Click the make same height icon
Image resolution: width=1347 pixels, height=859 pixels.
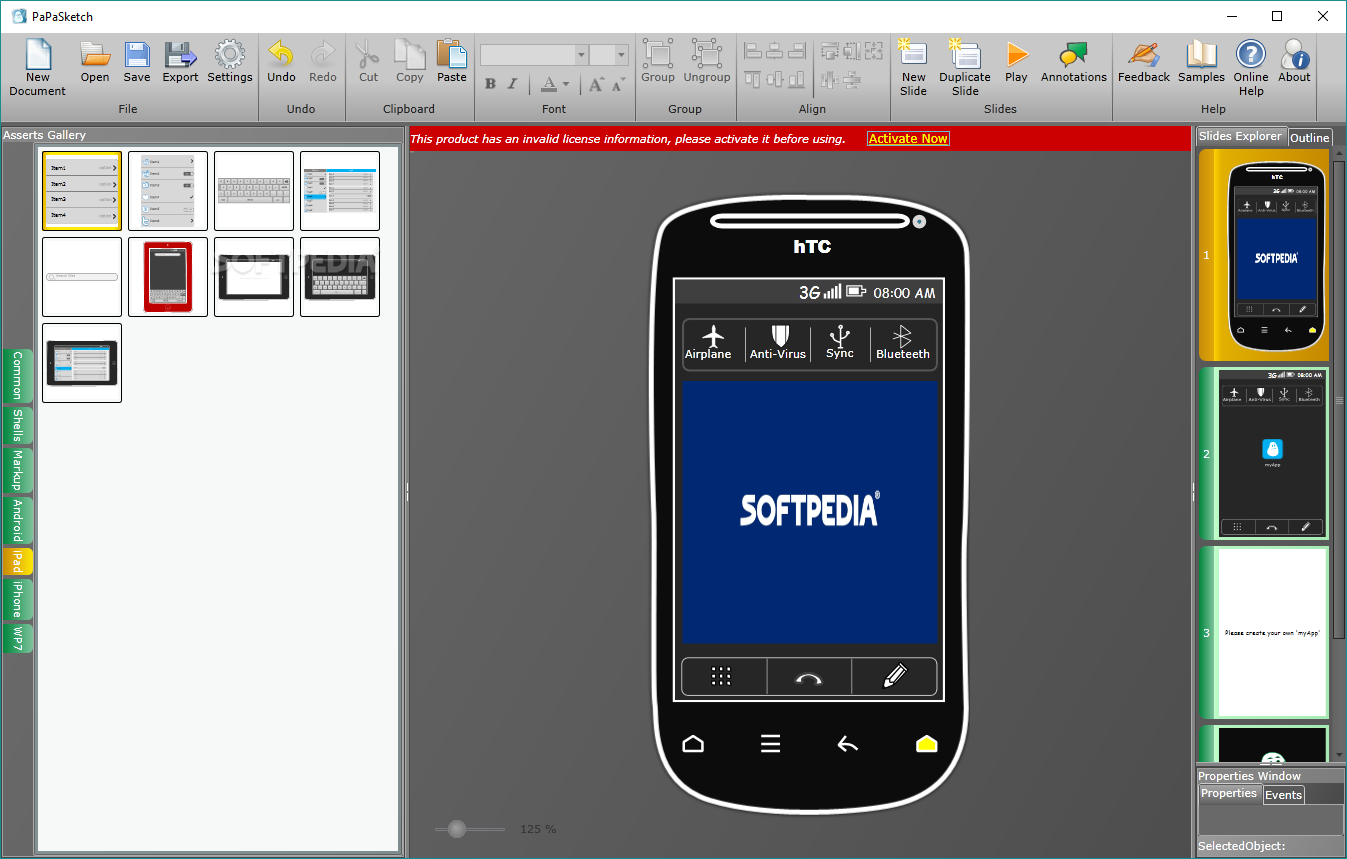click(851, 51)
